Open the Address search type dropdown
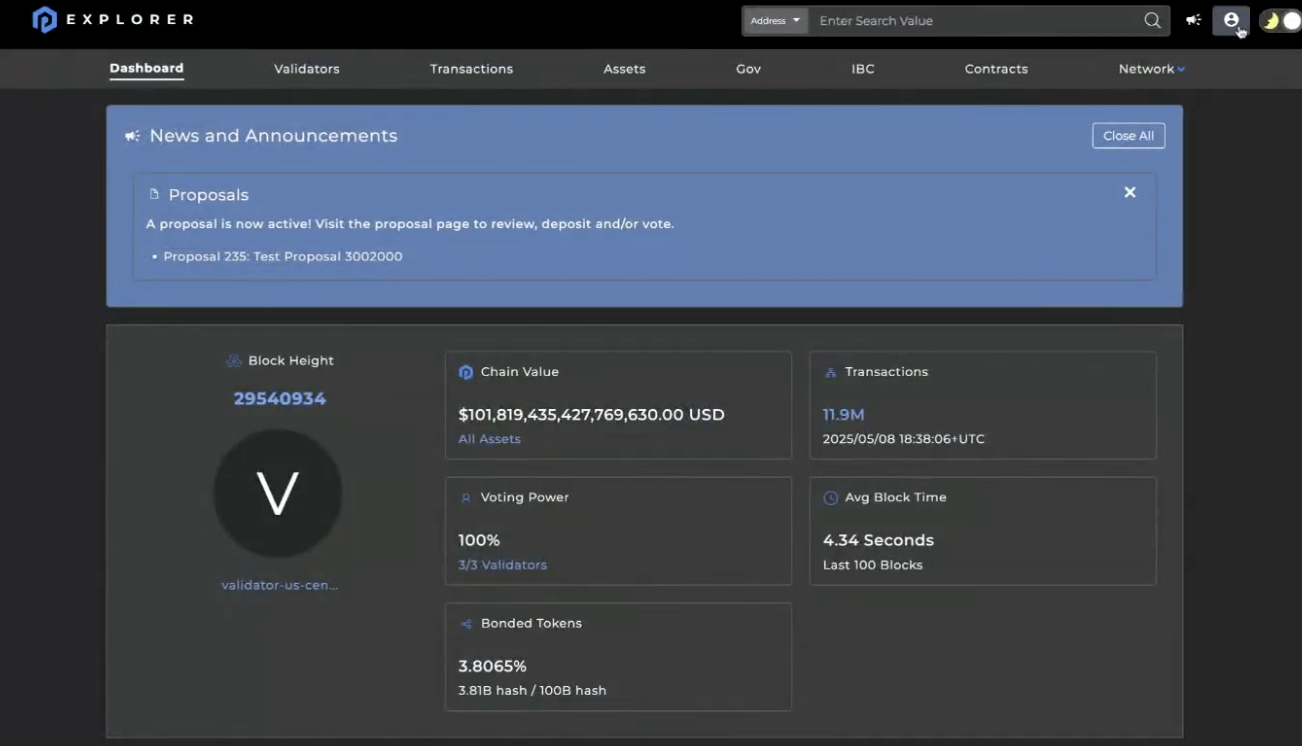This screenshot has width=1302, height=746. point(775,21)
